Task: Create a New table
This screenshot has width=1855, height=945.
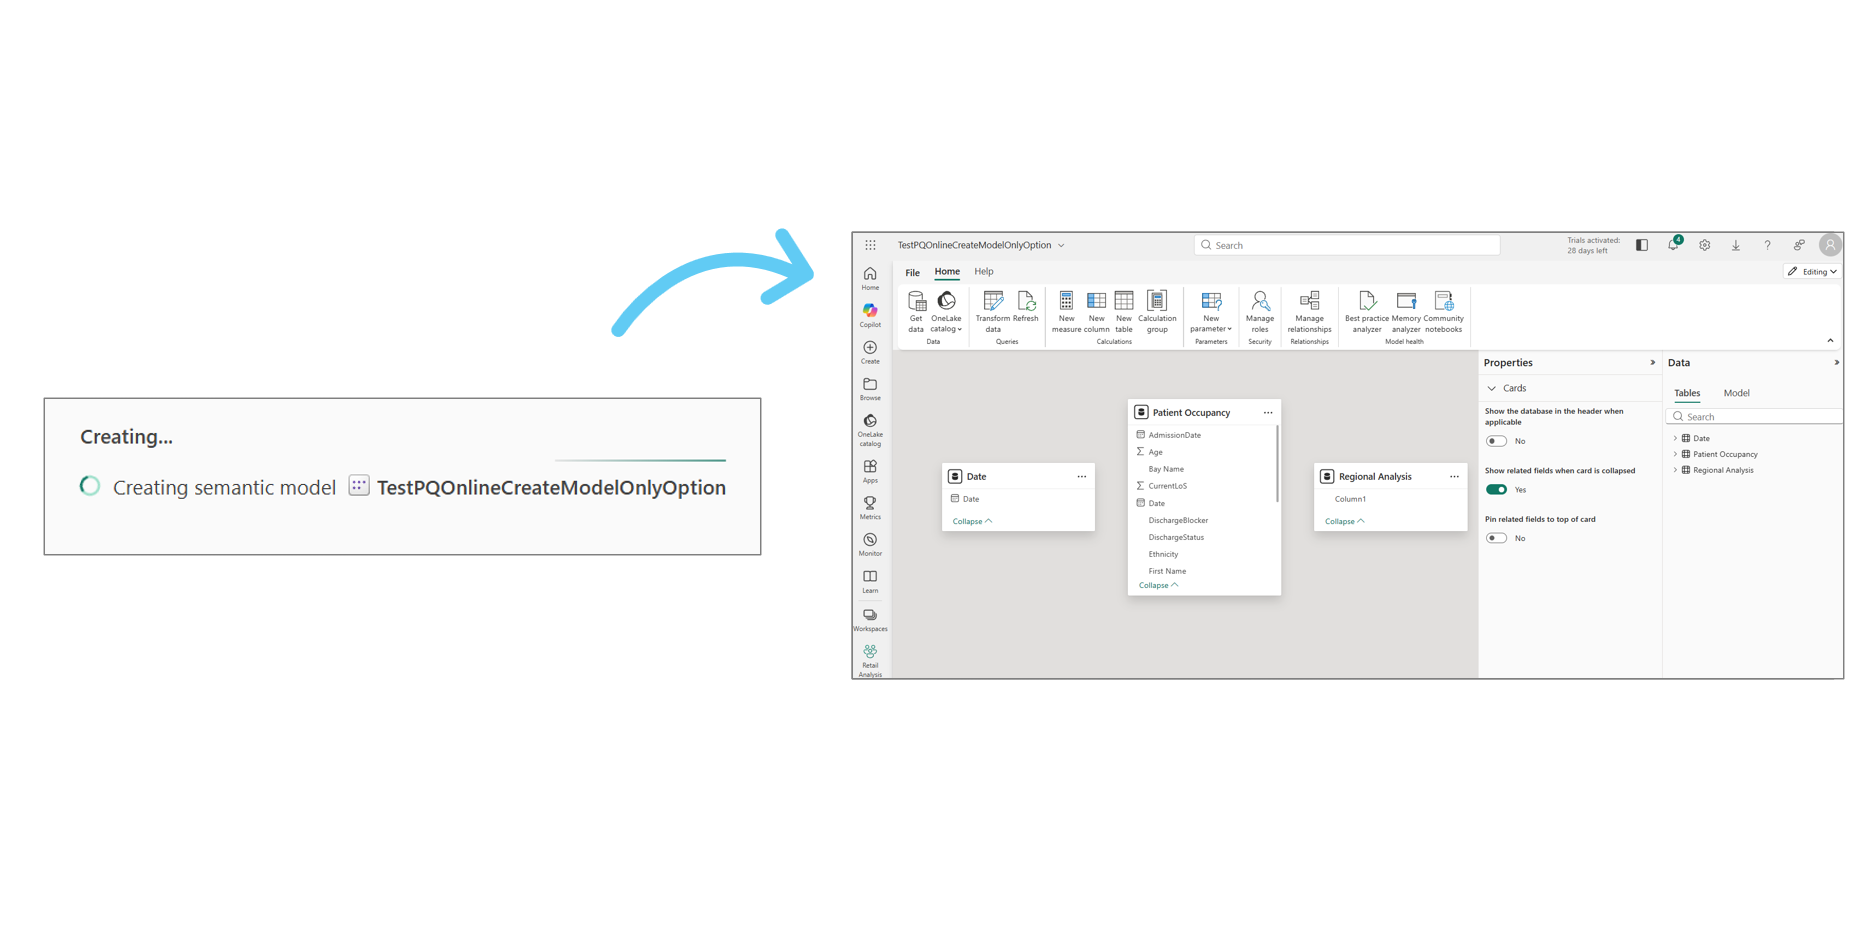Action: (1124, 312)
